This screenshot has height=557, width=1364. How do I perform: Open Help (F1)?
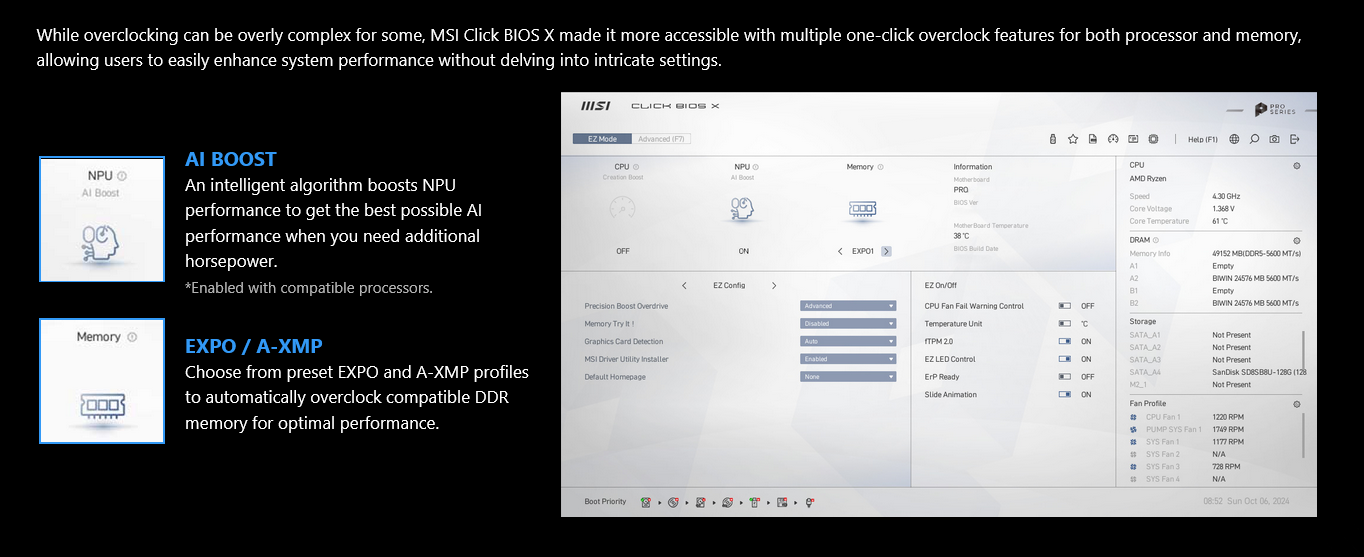(x=1203, y=139)
